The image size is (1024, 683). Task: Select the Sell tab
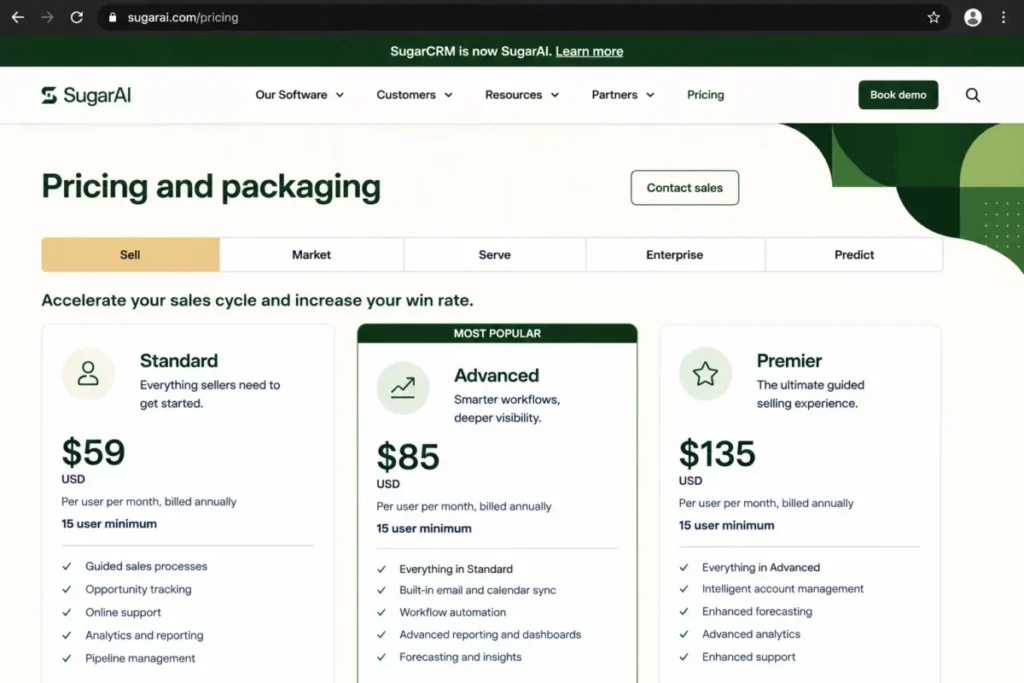(131, 255)
